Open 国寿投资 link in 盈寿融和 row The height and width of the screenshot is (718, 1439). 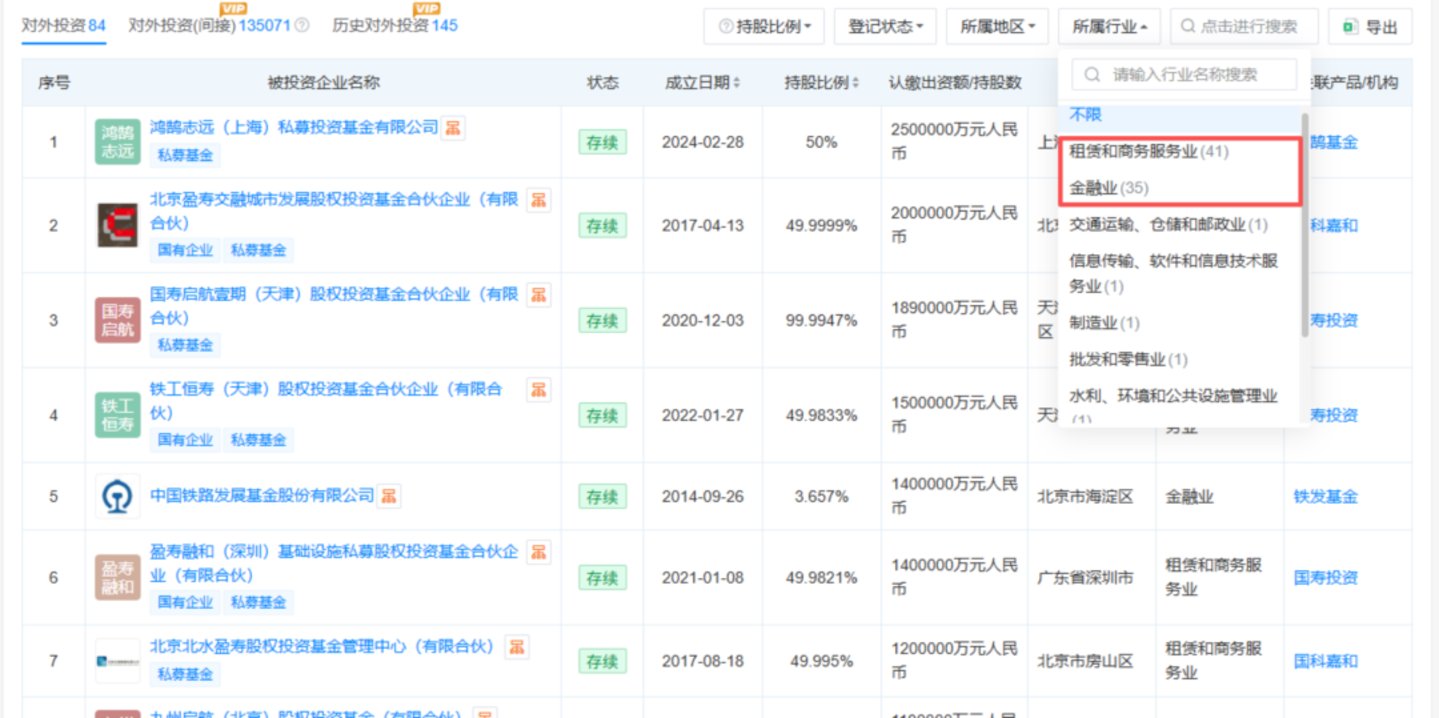point(1326,577)
